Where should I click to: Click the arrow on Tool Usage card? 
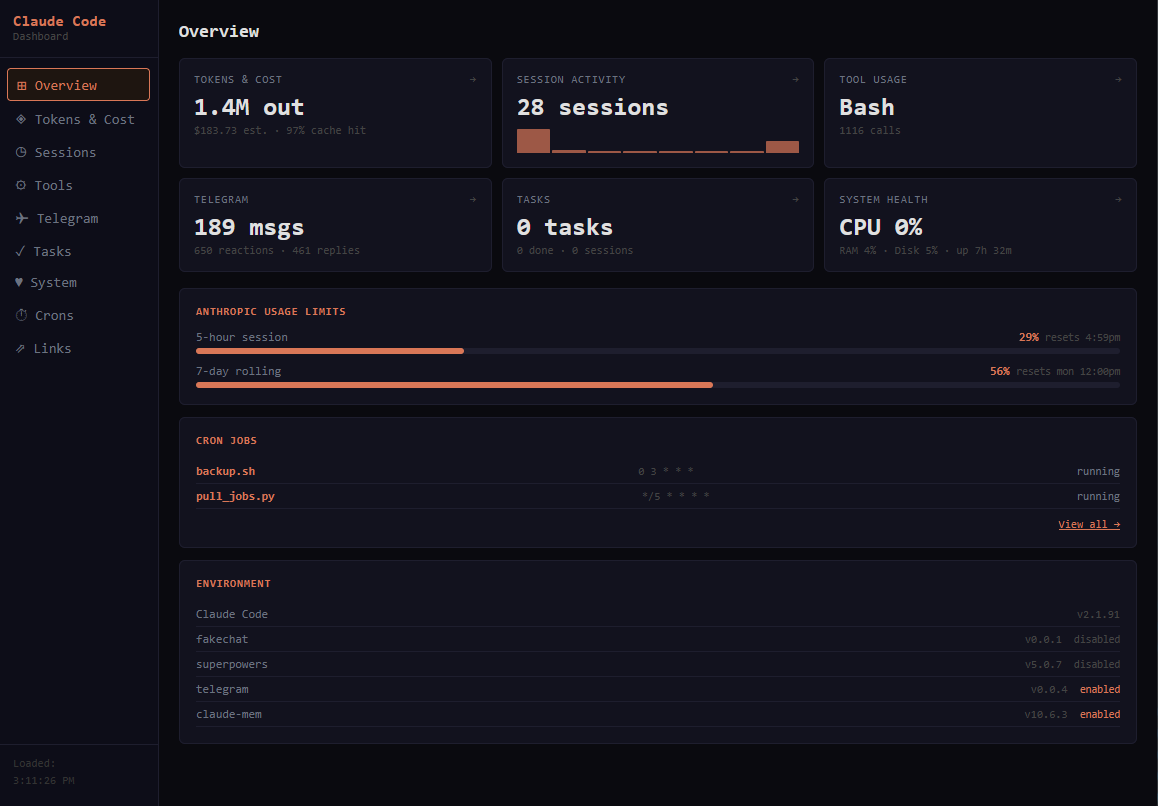coord(1118,79)
